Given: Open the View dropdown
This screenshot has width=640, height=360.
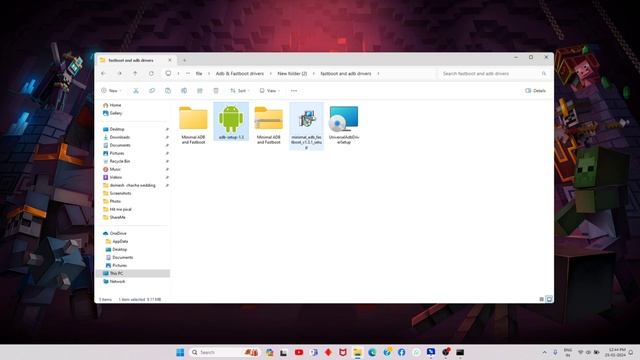Looking at the screenshot, I should (x=269, y=91).
